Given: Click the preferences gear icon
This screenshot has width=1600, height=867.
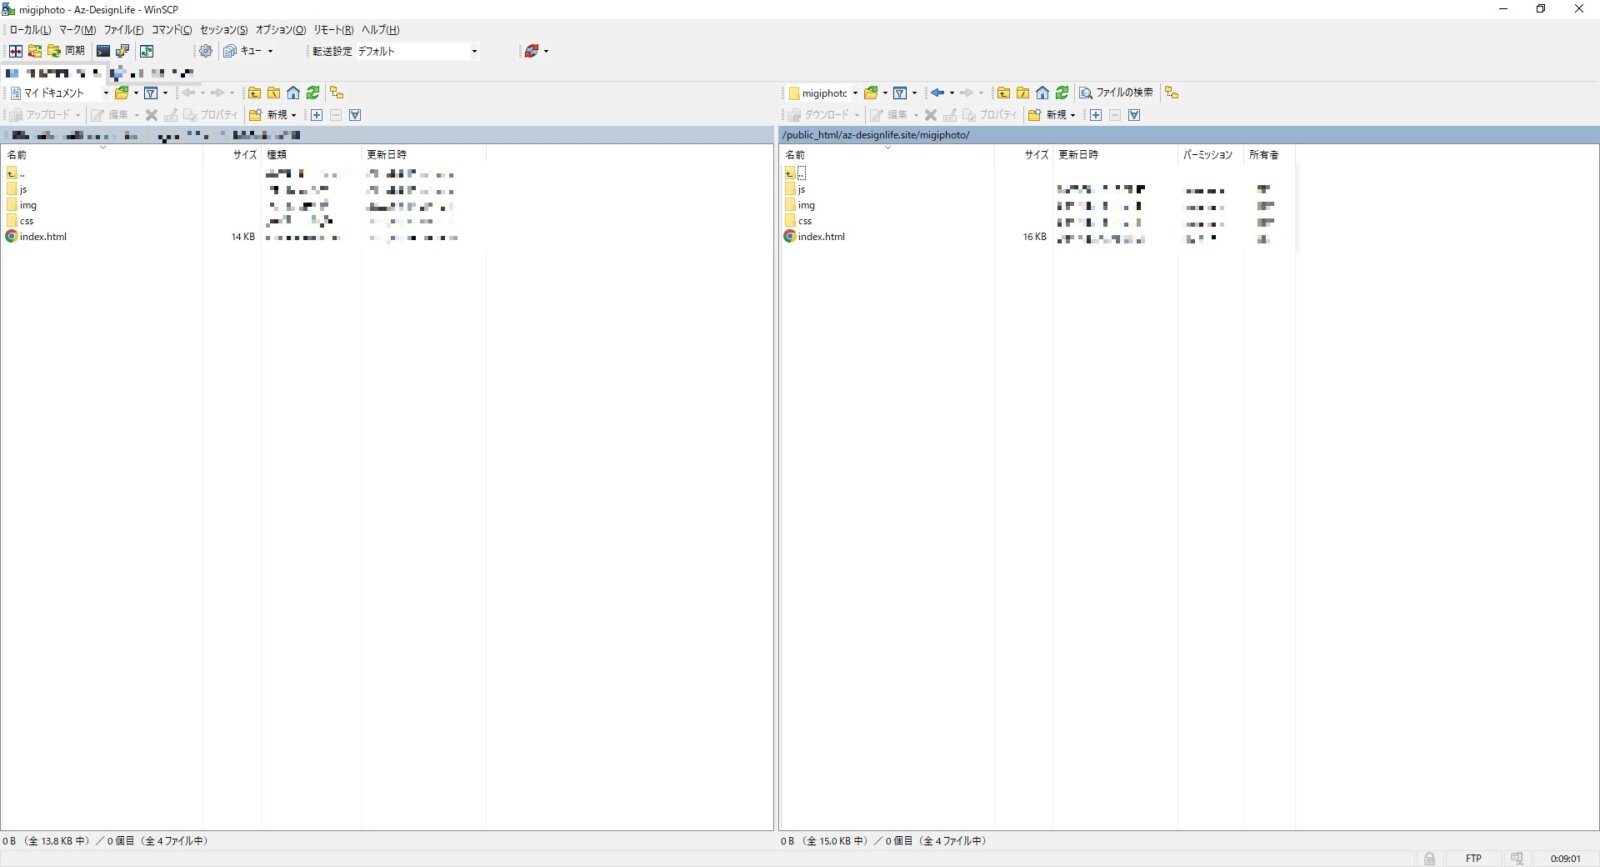Looking at the screenshot, I should point(206,51).
